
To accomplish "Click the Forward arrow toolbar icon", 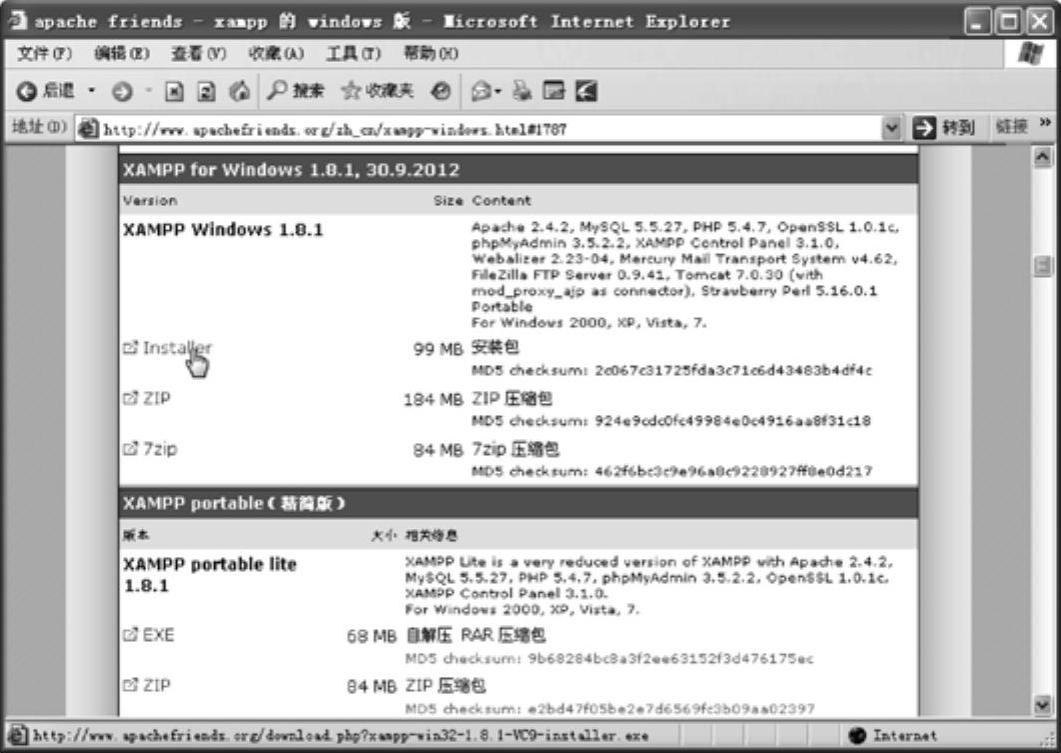I will pos(122,91).
